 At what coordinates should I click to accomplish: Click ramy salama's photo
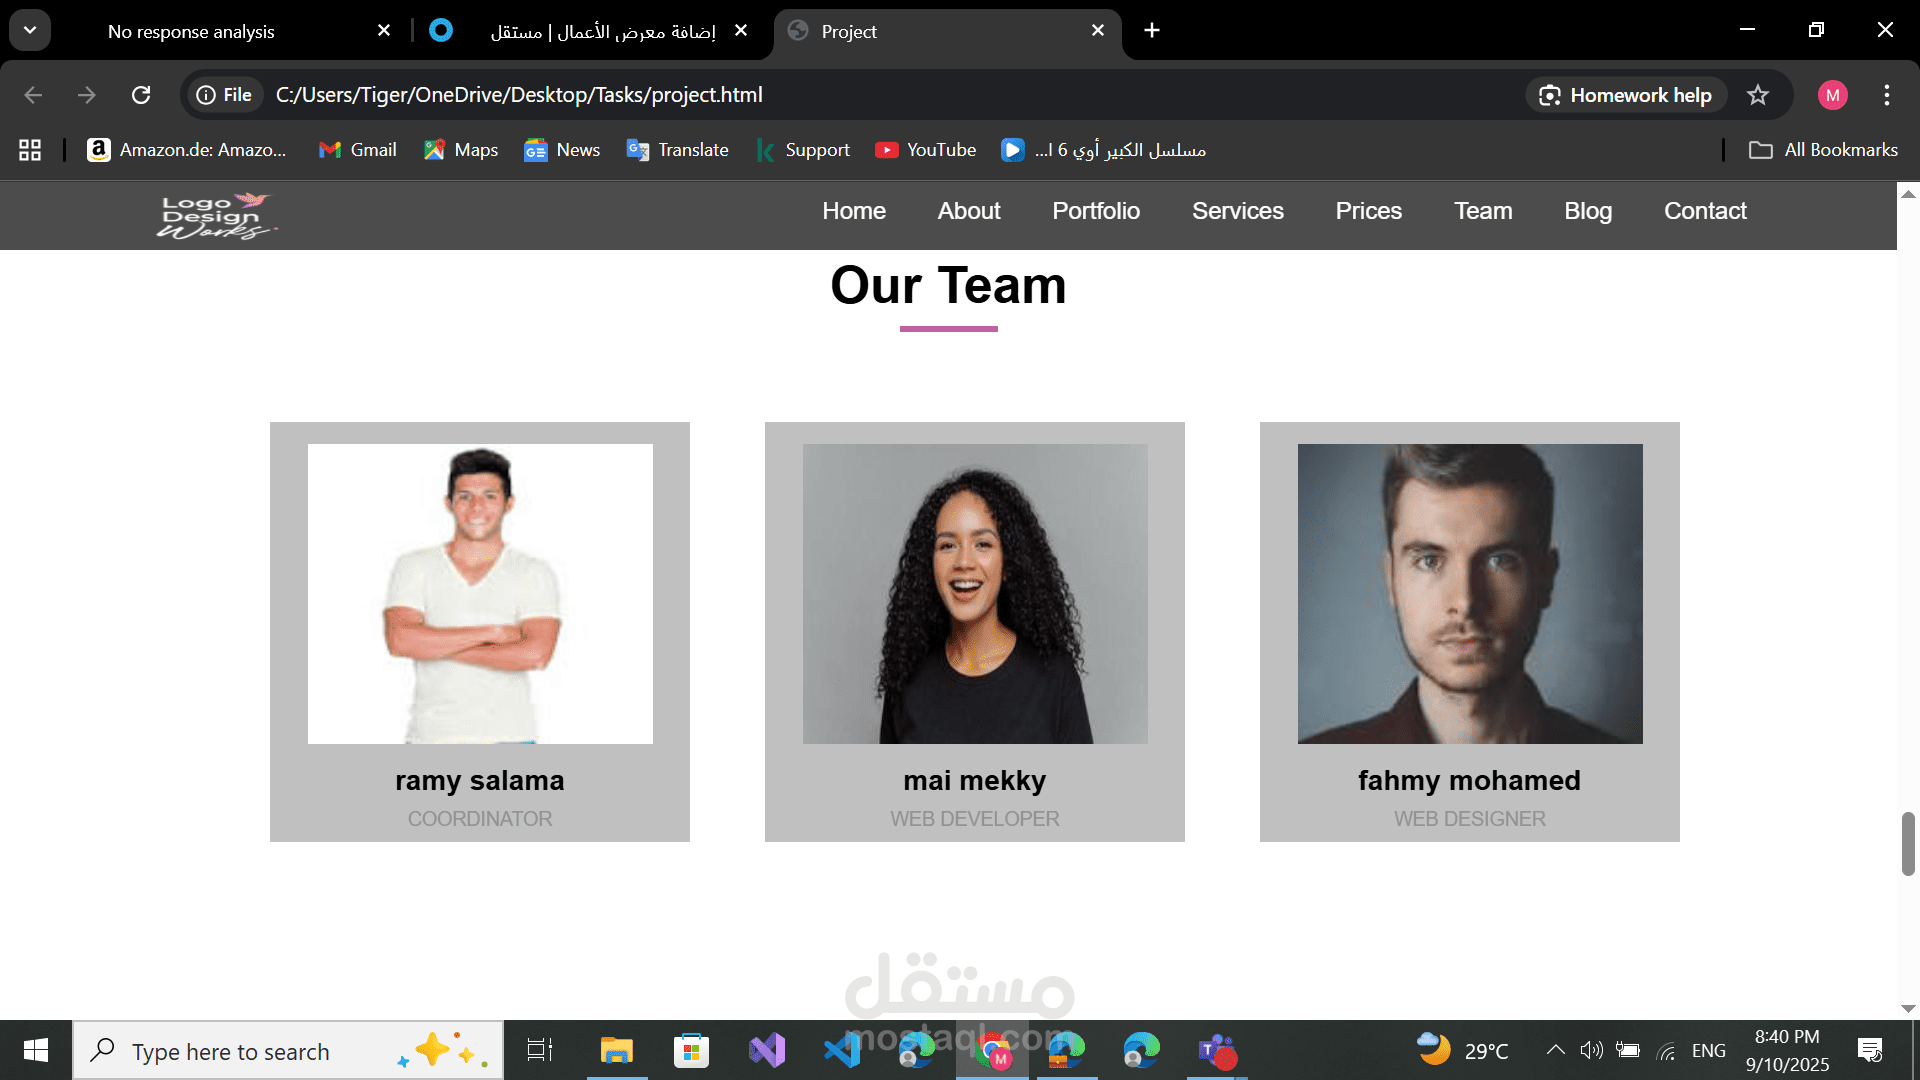click(480, 594)
